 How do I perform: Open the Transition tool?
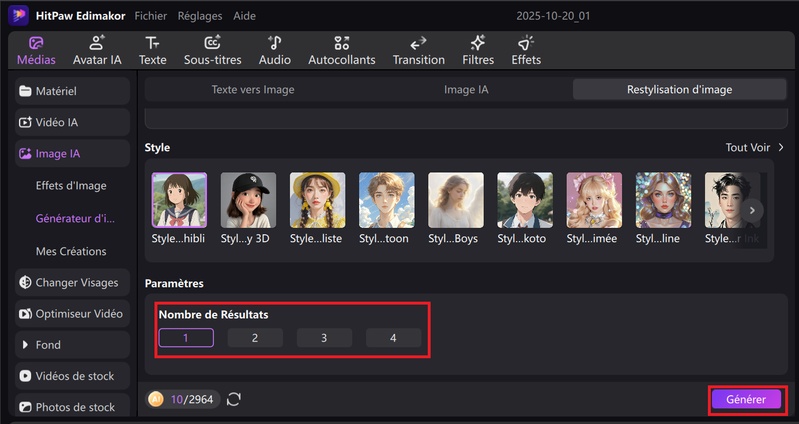coord(418,50)
